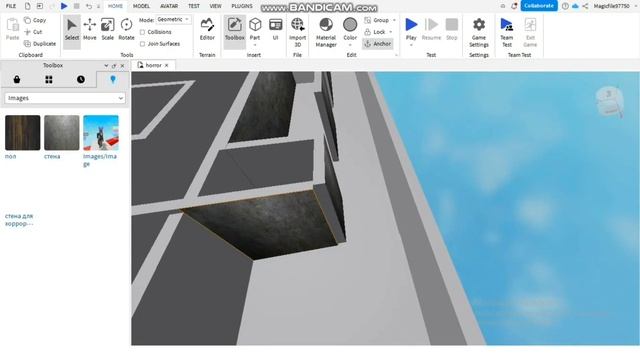Image resolution: width=640 pixels, height=360 pixels.
Task: Group the selected objects
Action: [377, 20]
